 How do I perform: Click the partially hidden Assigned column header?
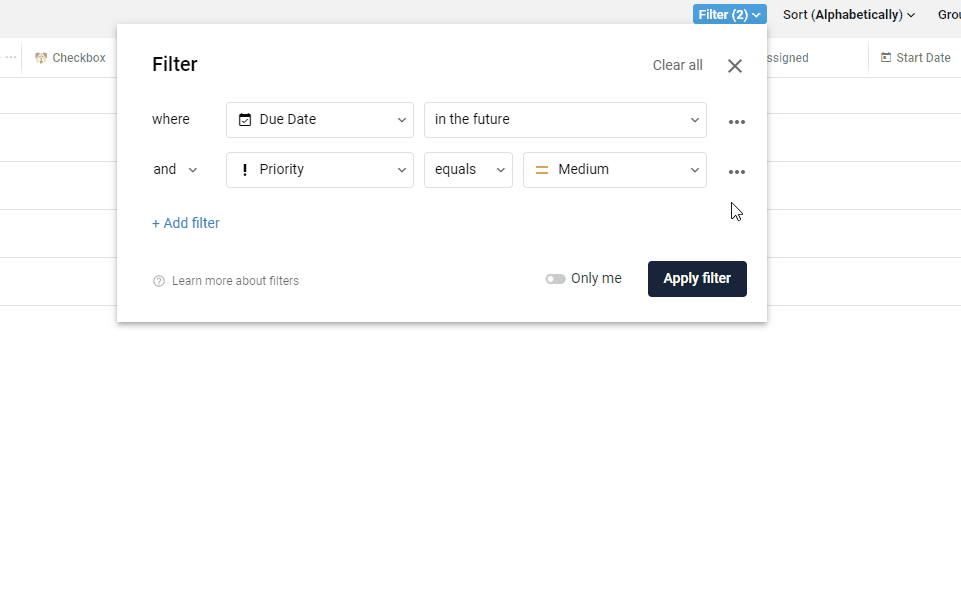[788, 58]
